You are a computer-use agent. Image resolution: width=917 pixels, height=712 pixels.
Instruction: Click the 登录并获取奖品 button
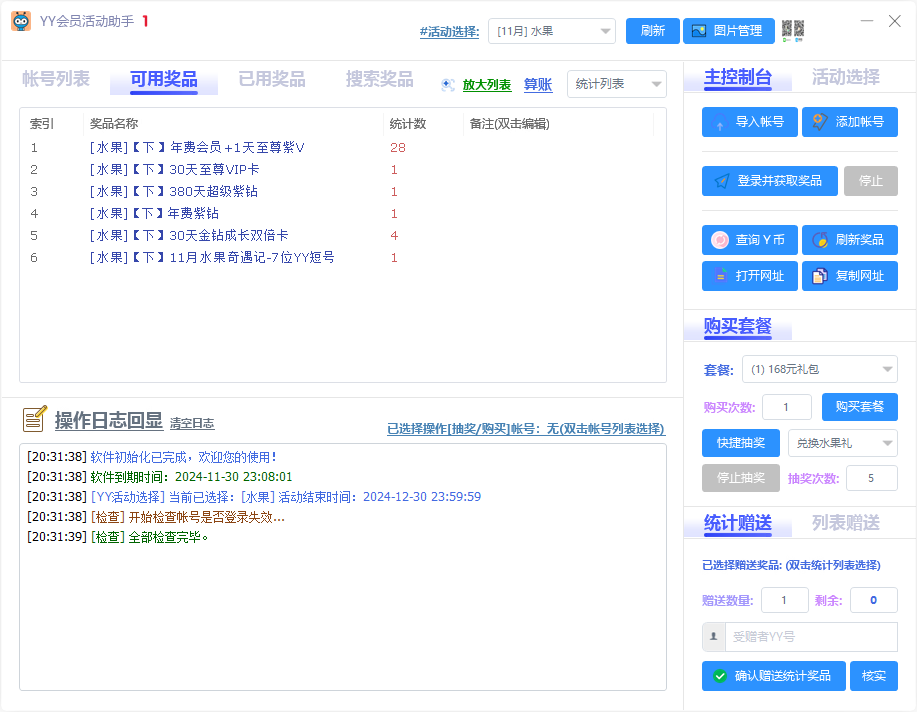click(770, 181)
